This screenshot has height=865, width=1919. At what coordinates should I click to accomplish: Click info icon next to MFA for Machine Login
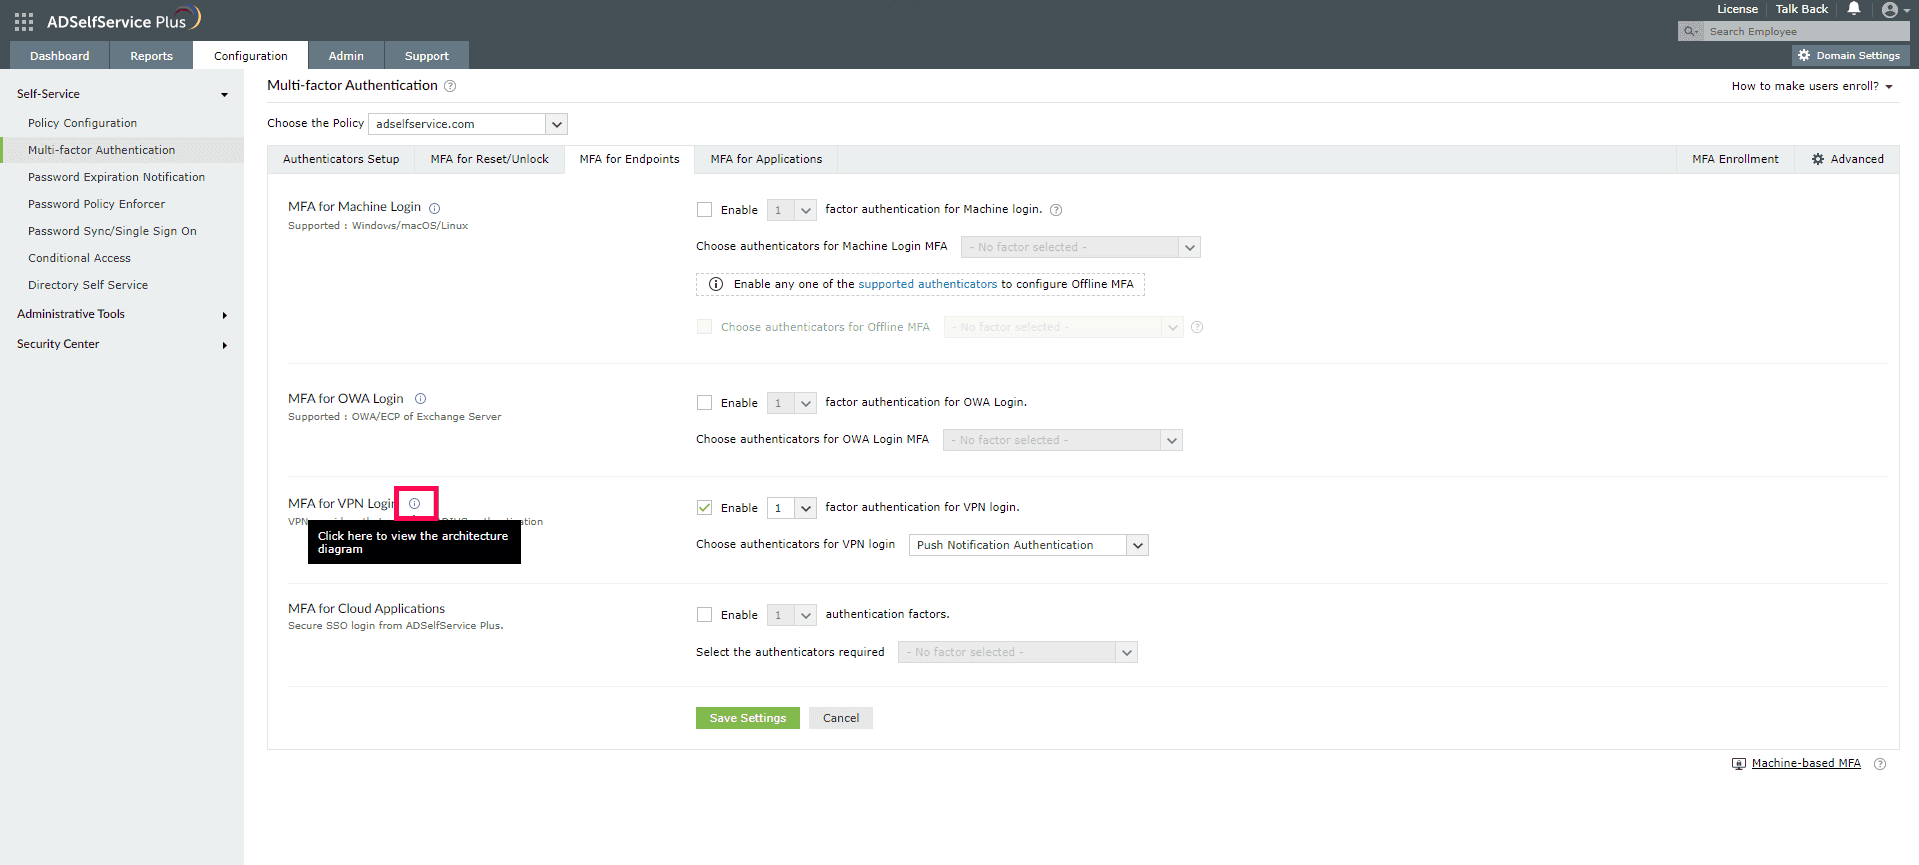(x=434, y=208)
